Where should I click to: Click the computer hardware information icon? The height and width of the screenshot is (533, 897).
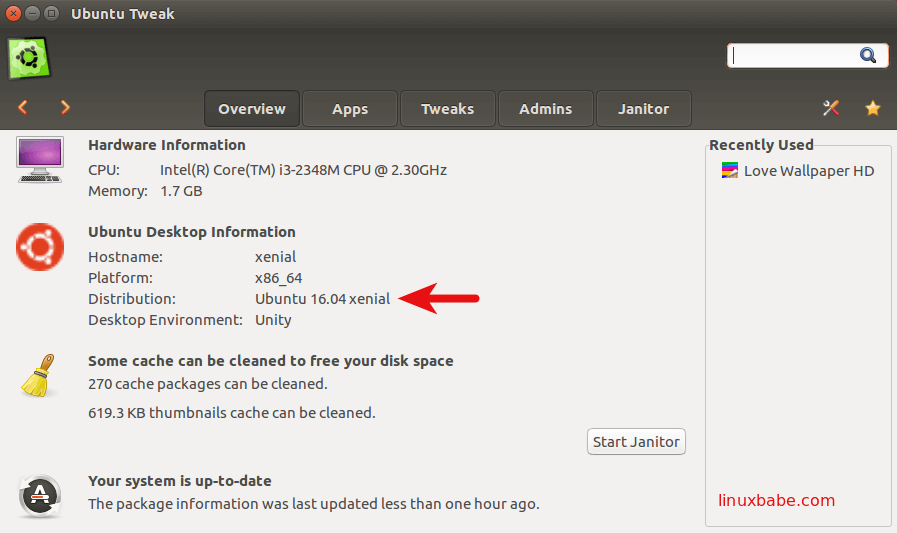coord(40,160)
